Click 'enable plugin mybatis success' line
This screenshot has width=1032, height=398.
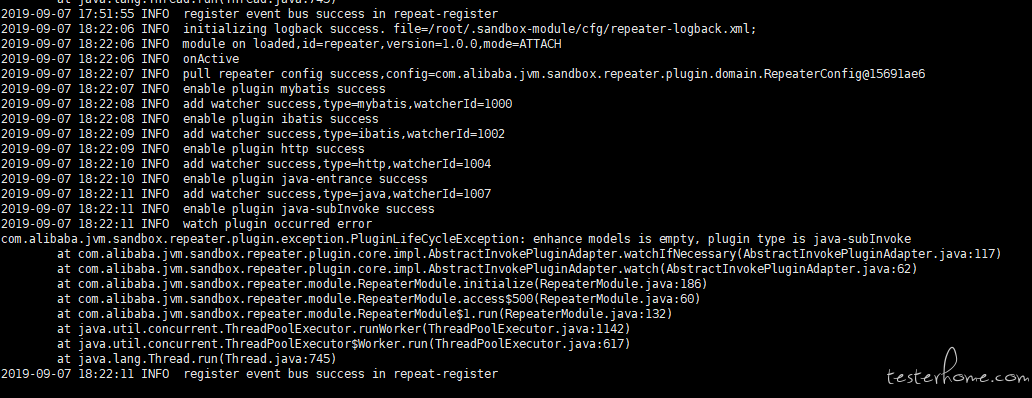[x=194, y=89]
